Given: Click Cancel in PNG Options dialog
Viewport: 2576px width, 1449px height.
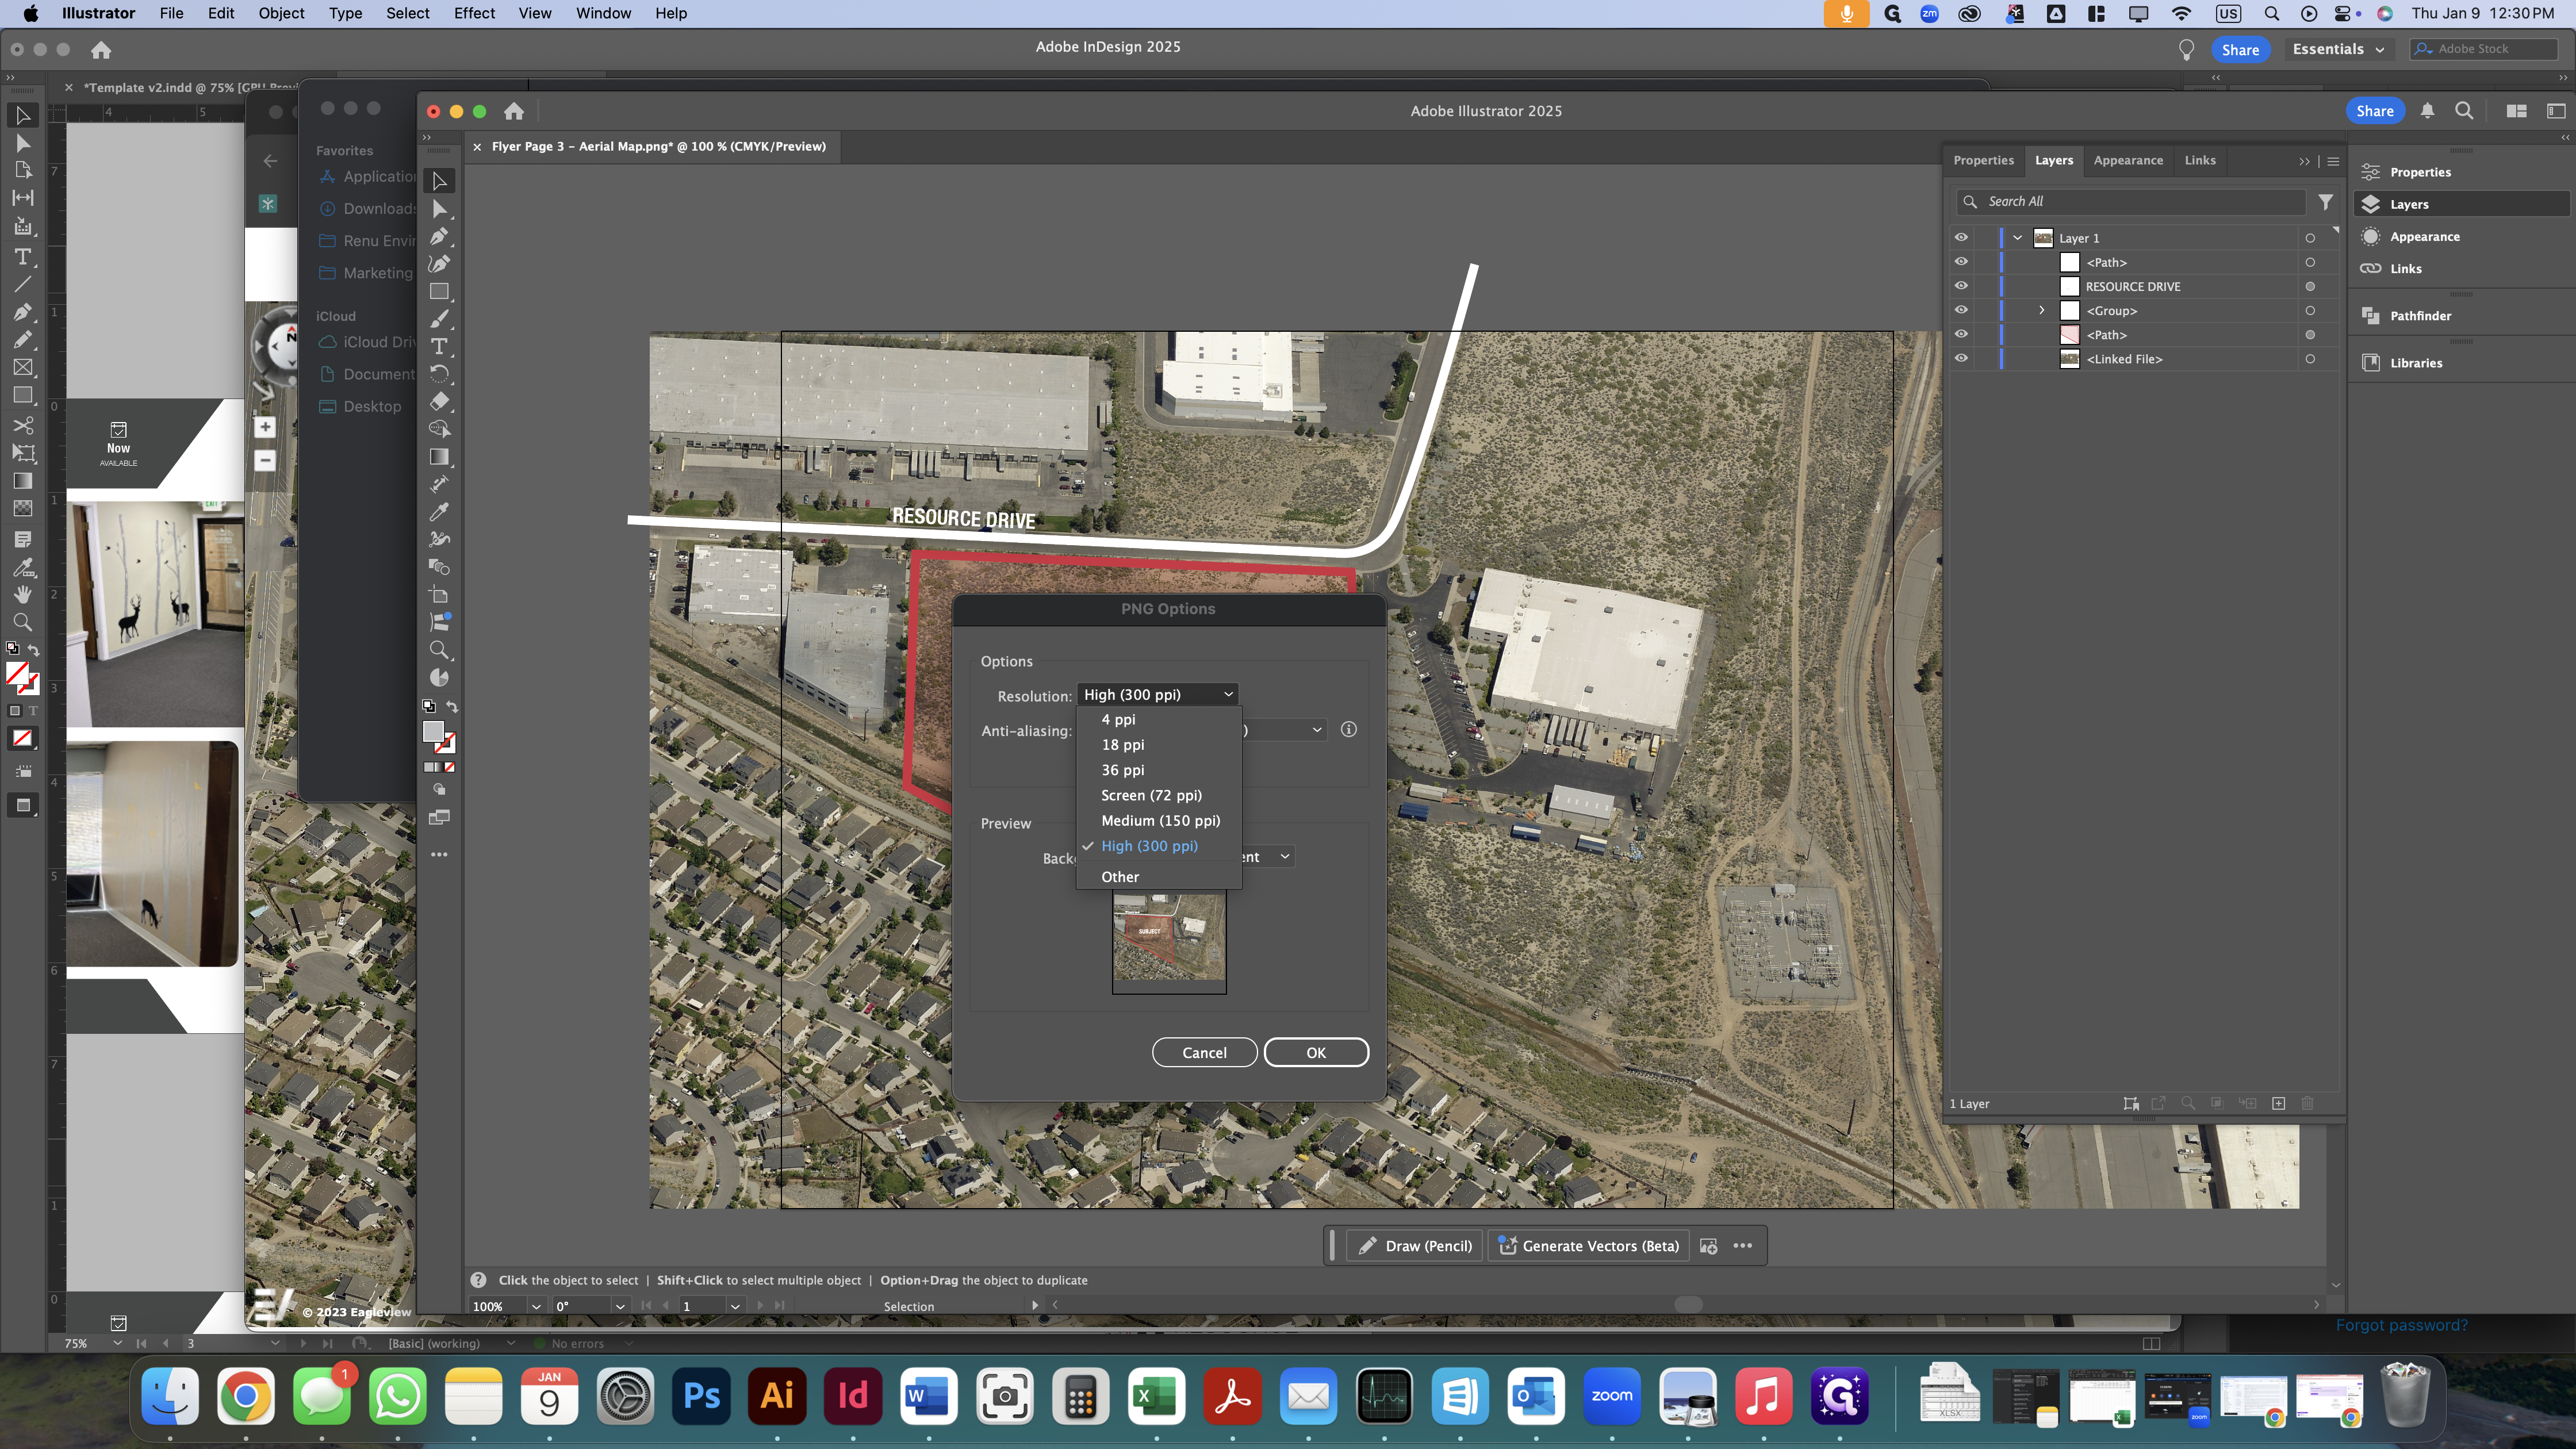Looking at the screenshot, I should coord(1204,1052).
